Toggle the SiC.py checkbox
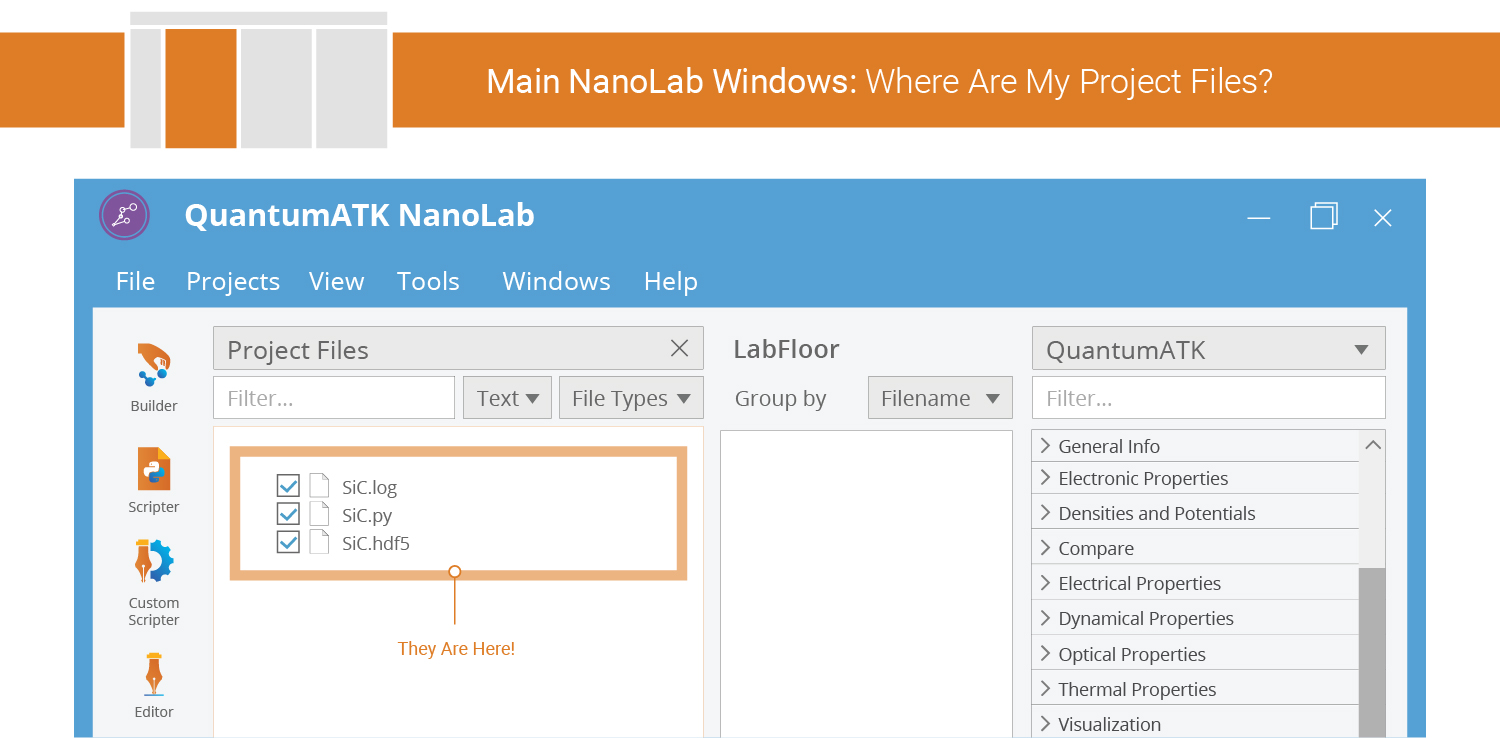Screen dimensions: 1500x738 [x=288, y=514]
